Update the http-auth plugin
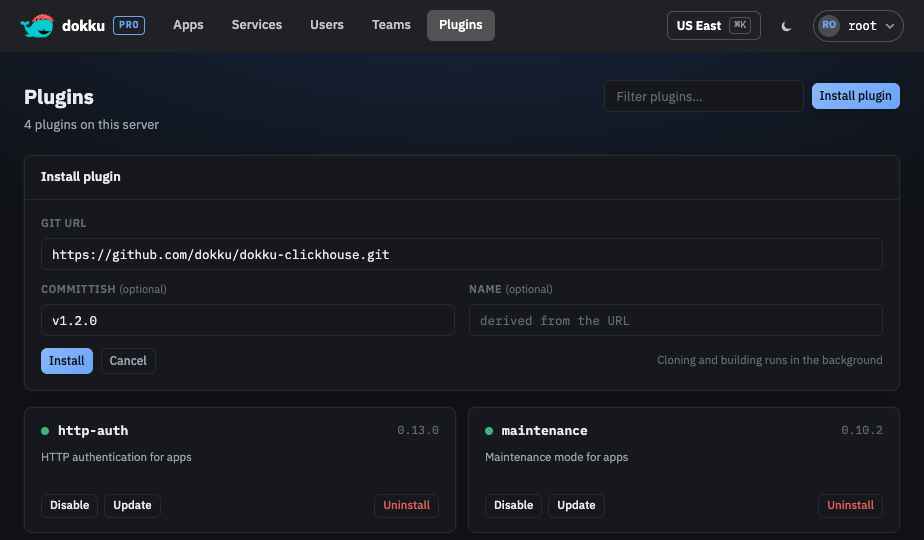Image resolution: width=924 pixels, height=540 pixels. coord(132,505)
